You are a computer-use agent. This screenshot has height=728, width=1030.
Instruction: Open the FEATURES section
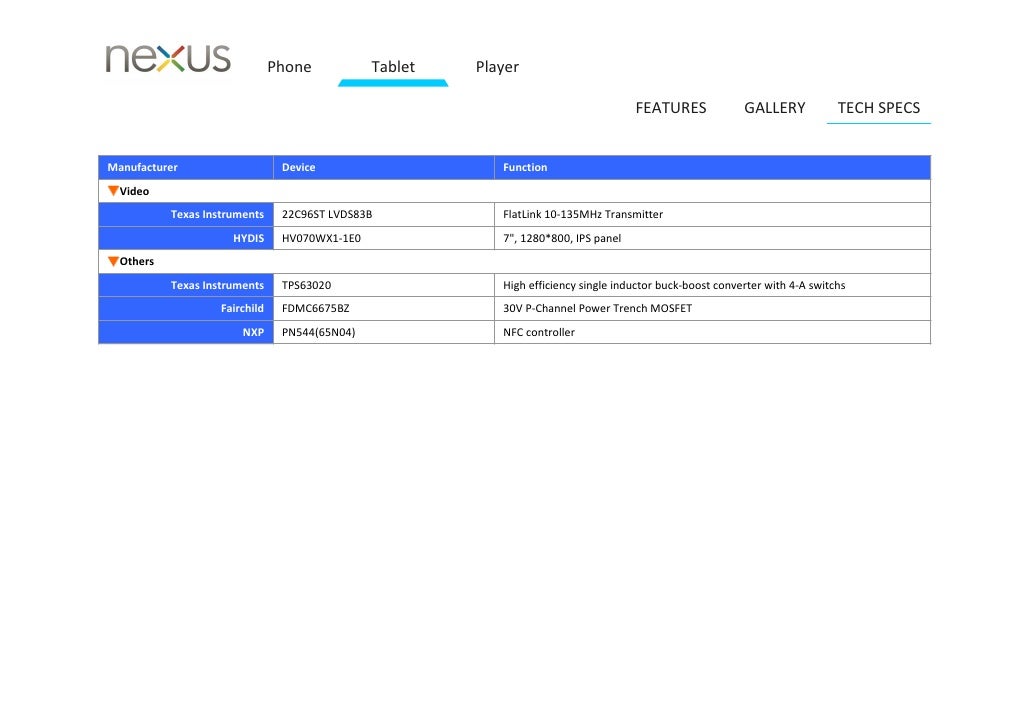click(671, 108)
